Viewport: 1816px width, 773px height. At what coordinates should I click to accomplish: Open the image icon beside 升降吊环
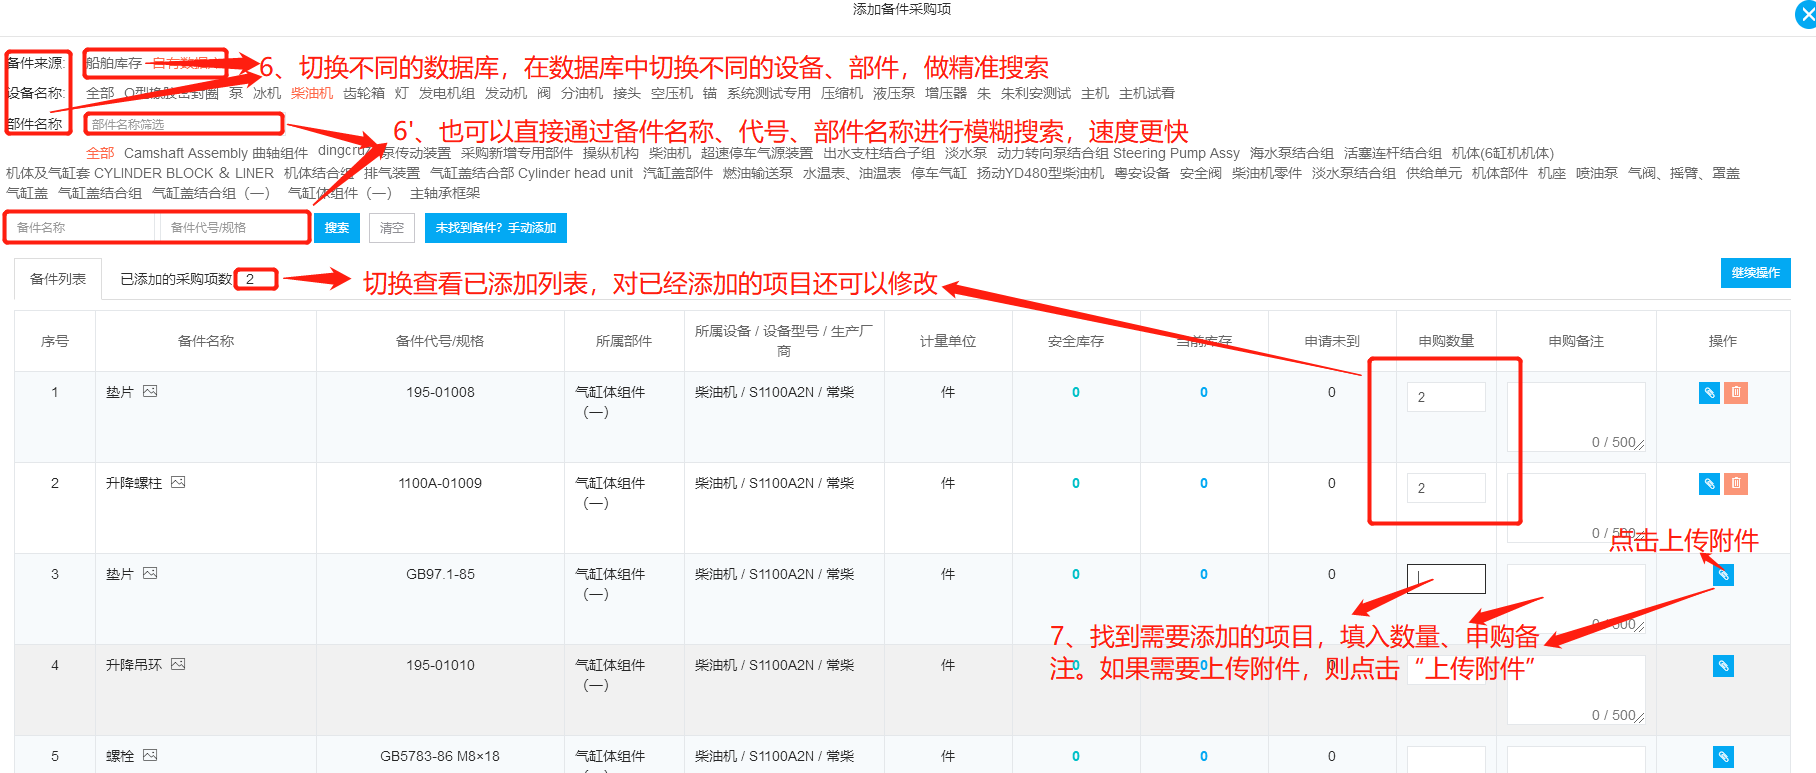pos(178,664)
